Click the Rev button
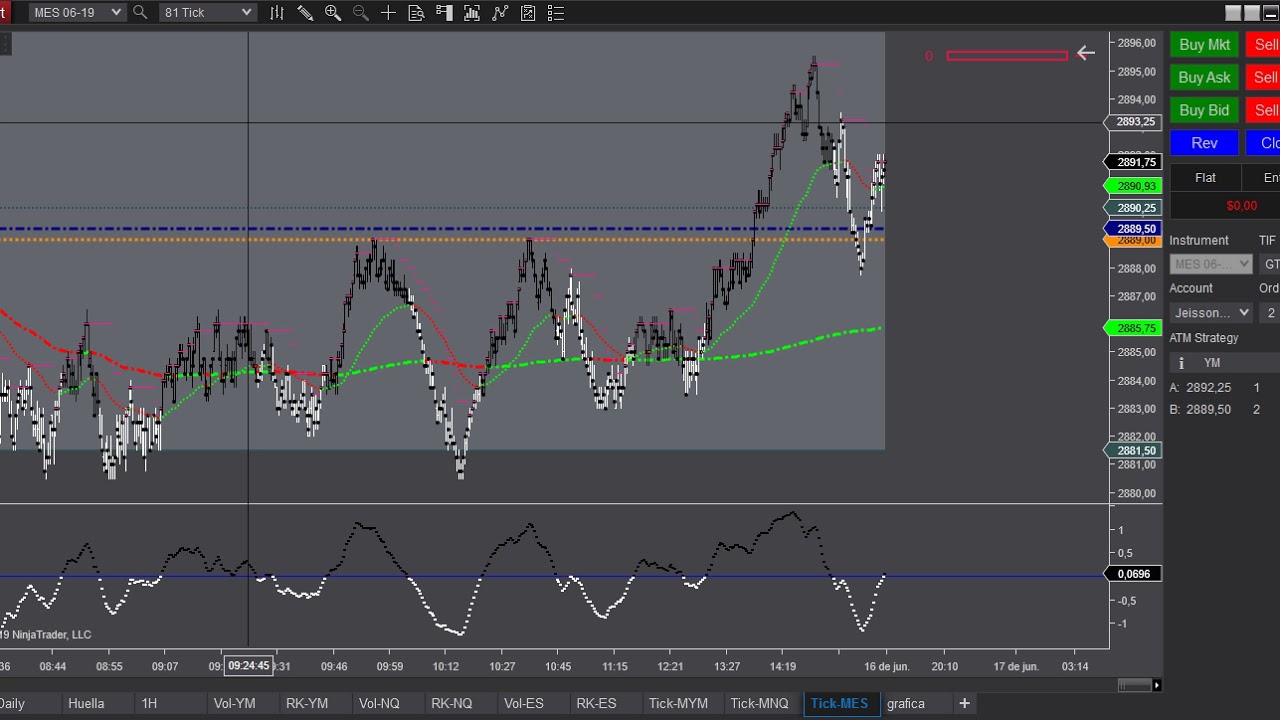 point(1205,144)
